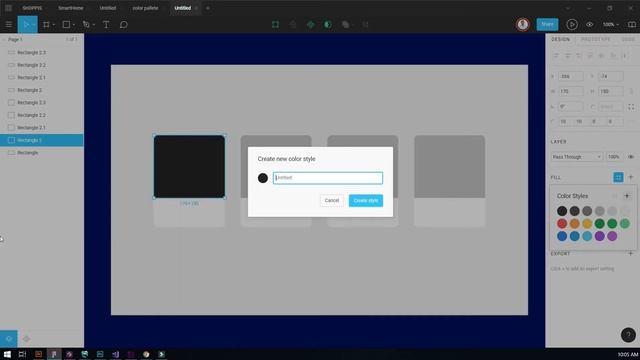
Task: Open the view settings eye icon
Action: click(x=590, y=24)
